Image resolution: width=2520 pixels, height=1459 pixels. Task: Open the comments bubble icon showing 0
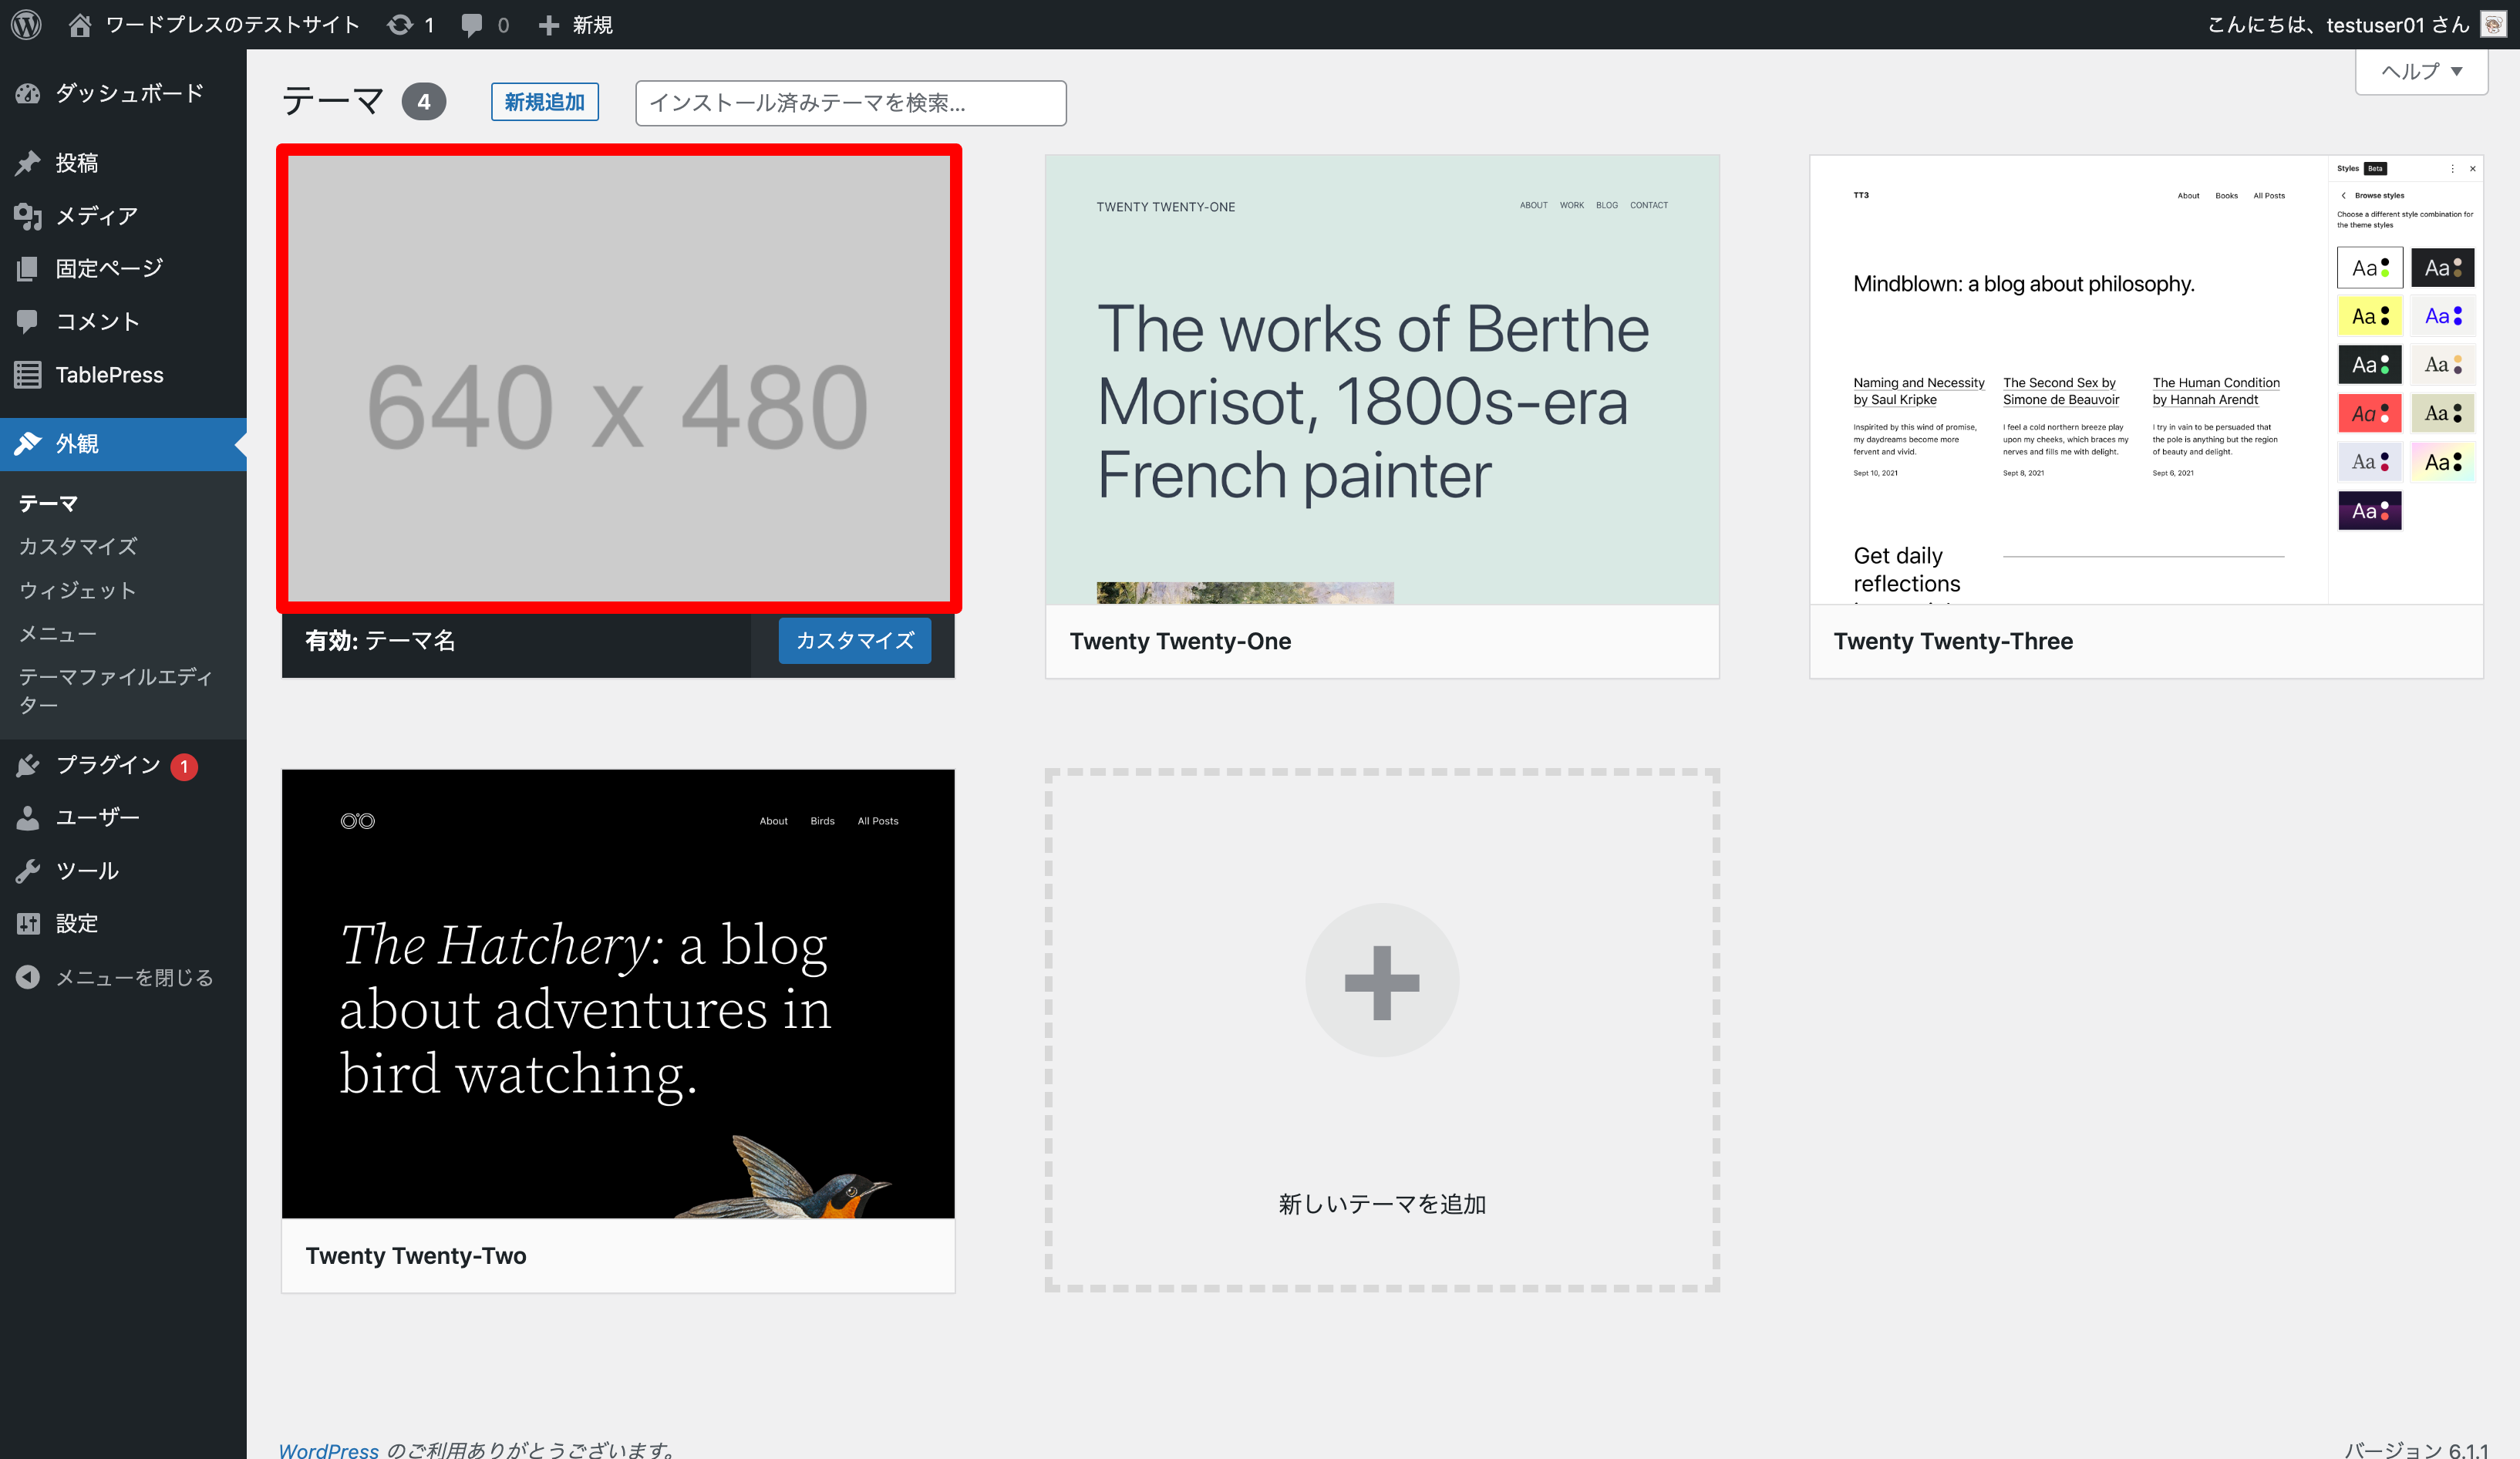coord(472,25)
